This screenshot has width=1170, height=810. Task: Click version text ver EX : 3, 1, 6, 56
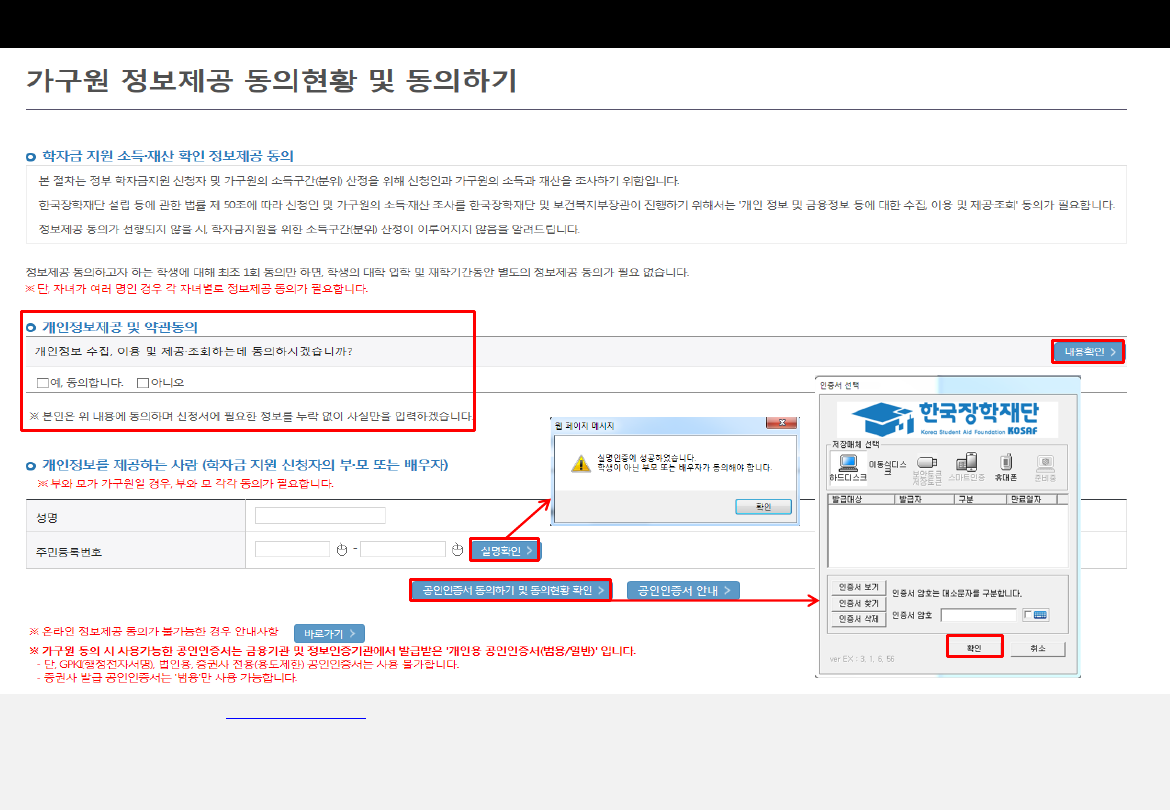coord(862,659)
